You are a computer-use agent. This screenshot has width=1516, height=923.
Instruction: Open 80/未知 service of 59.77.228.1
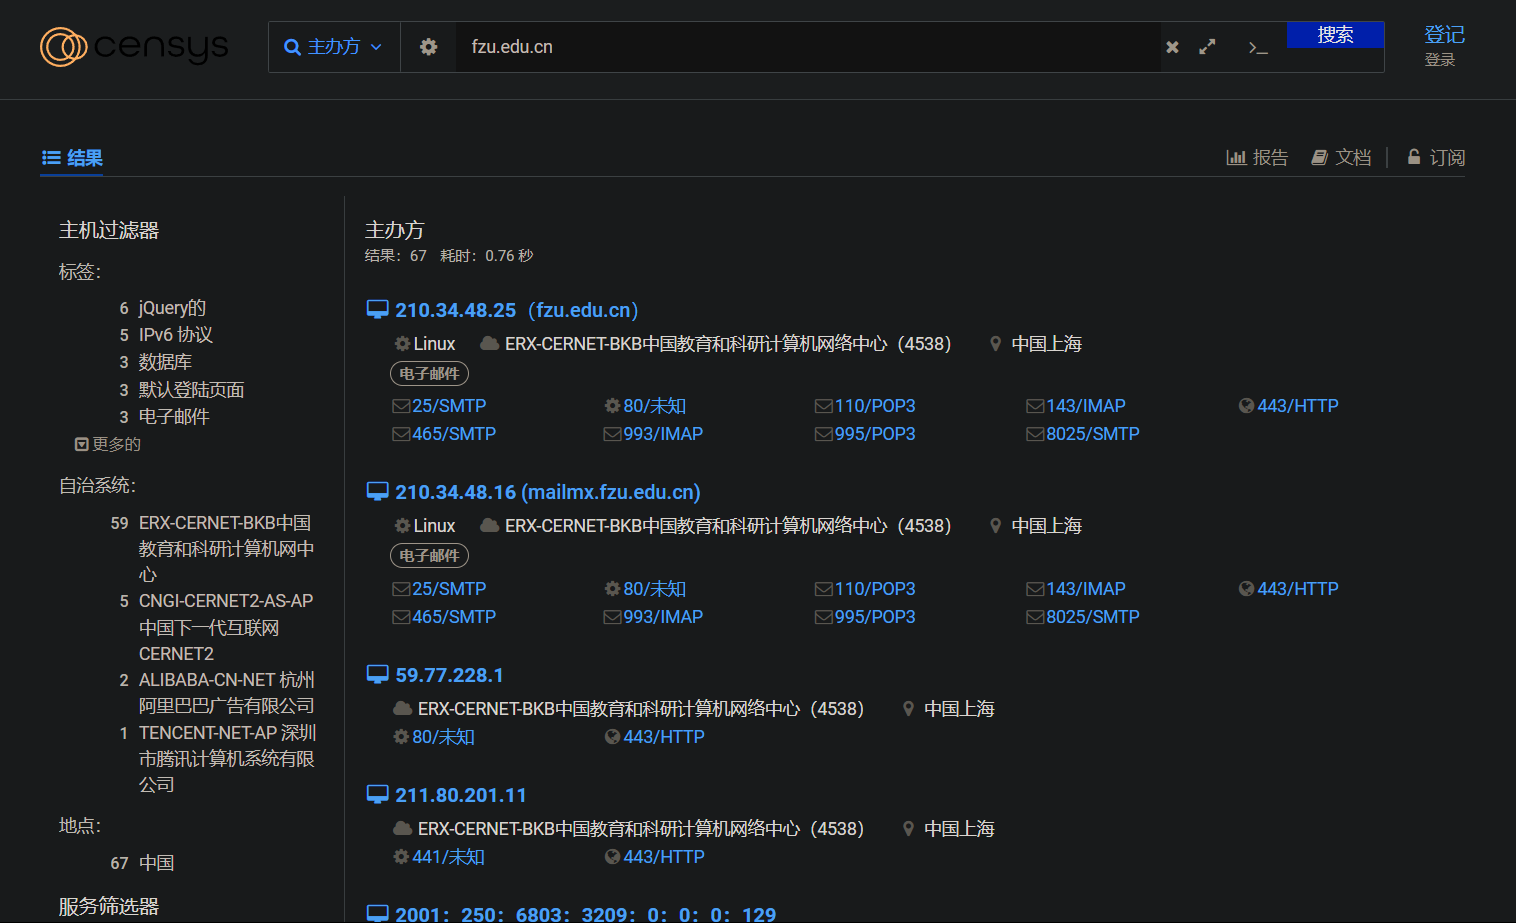pyautogui.click(x=434, y=737)
